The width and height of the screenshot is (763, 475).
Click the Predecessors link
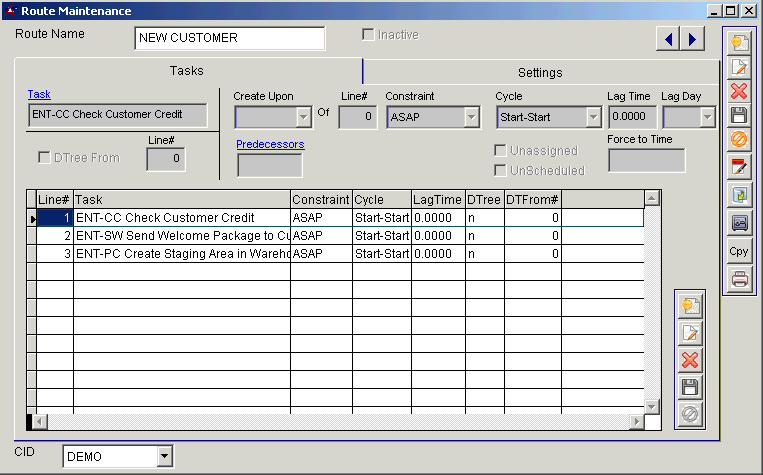click(x=270, y=144)
